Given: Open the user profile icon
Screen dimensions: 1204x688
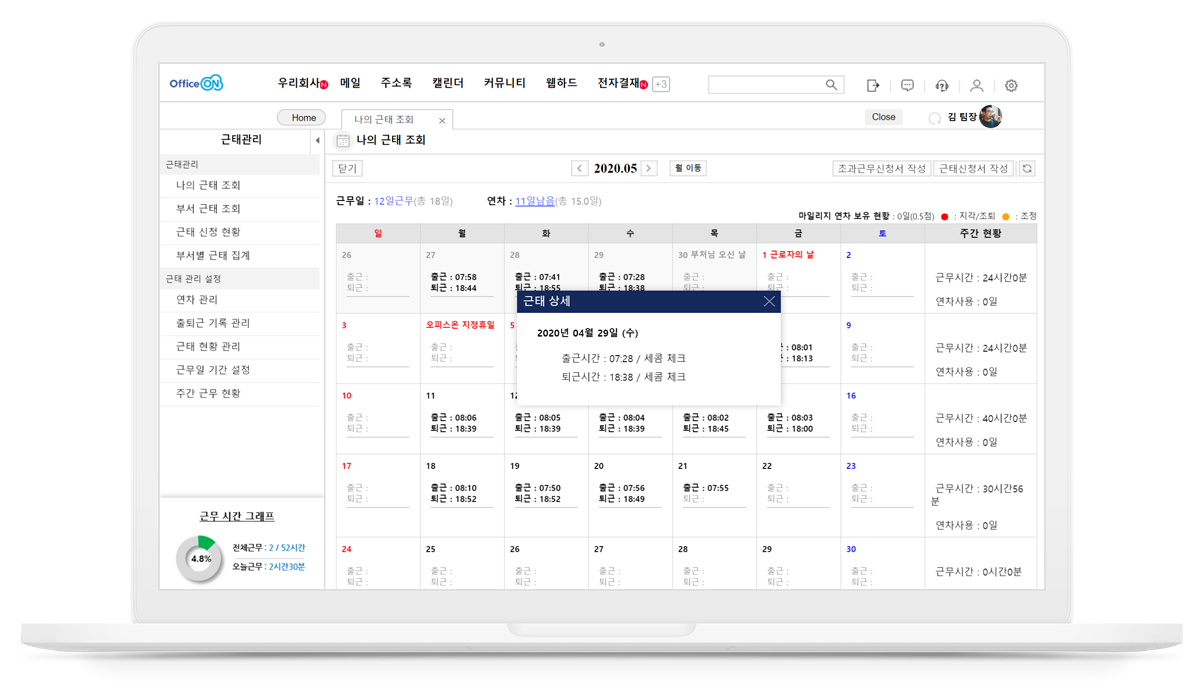Looking at the screenshot, I should [977, 86].
